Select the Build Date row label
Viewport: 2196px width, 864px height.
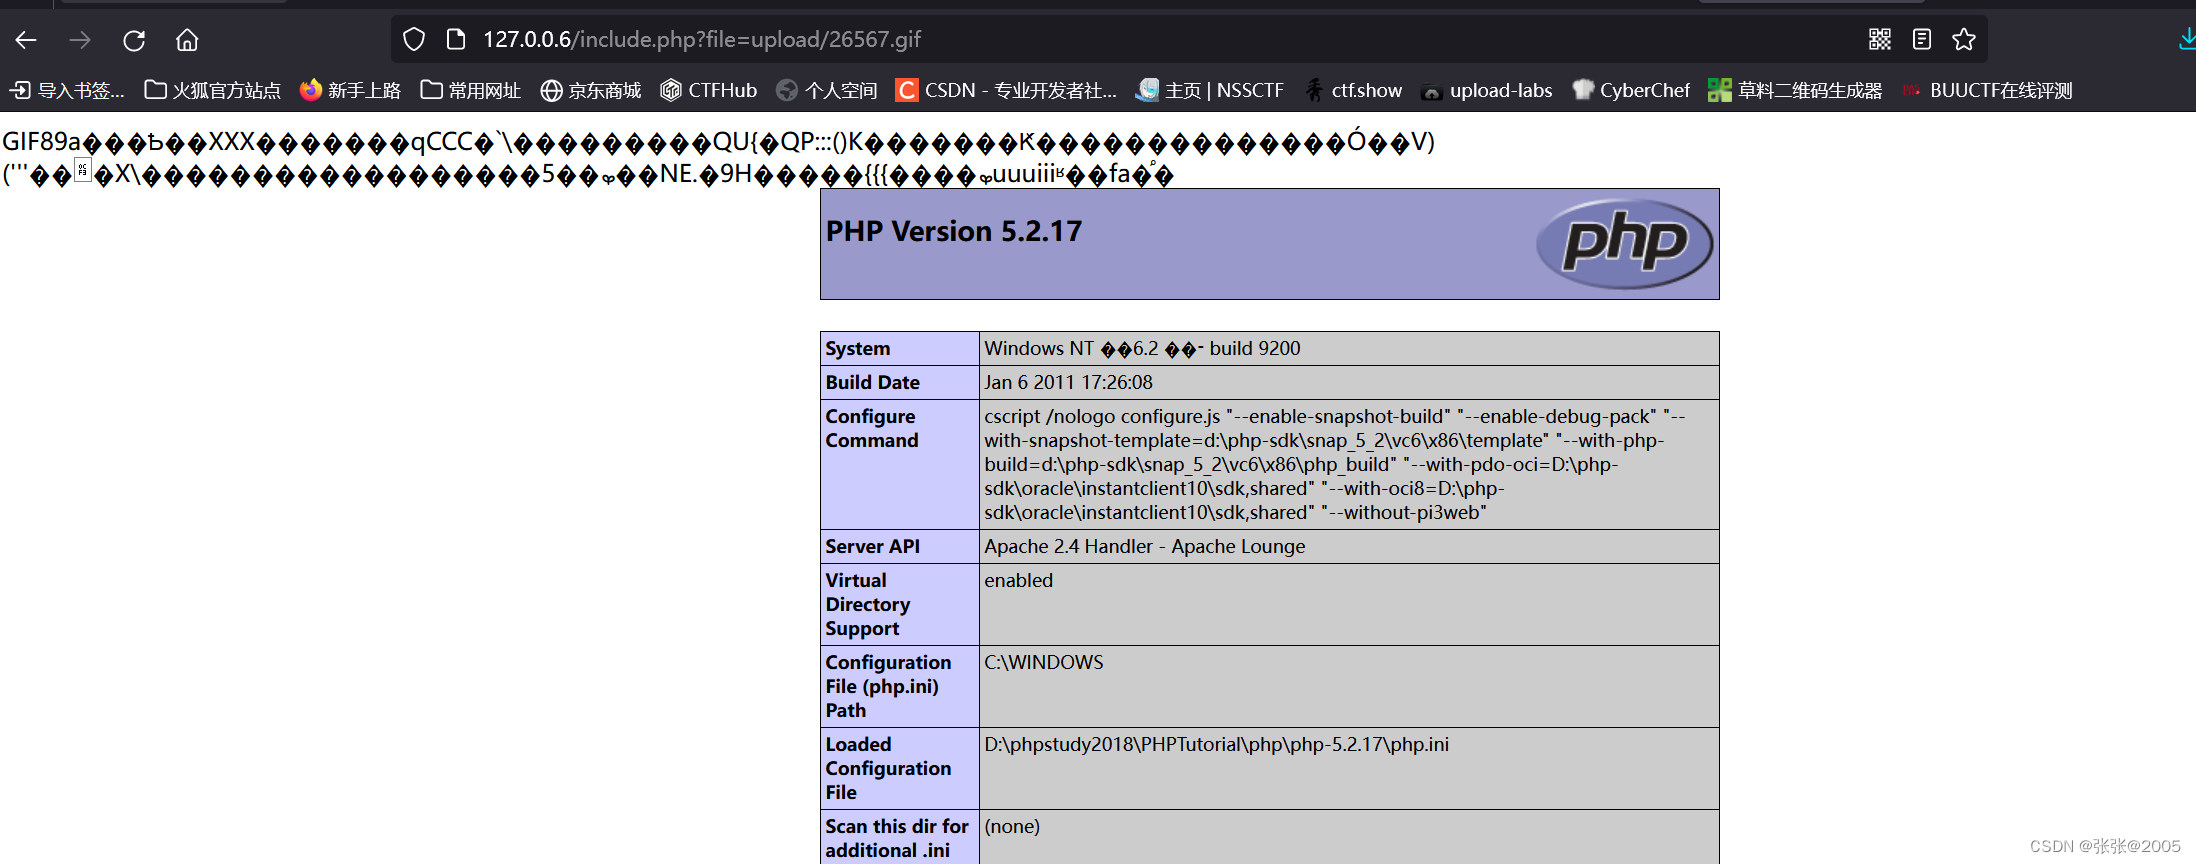coord(873,382)
